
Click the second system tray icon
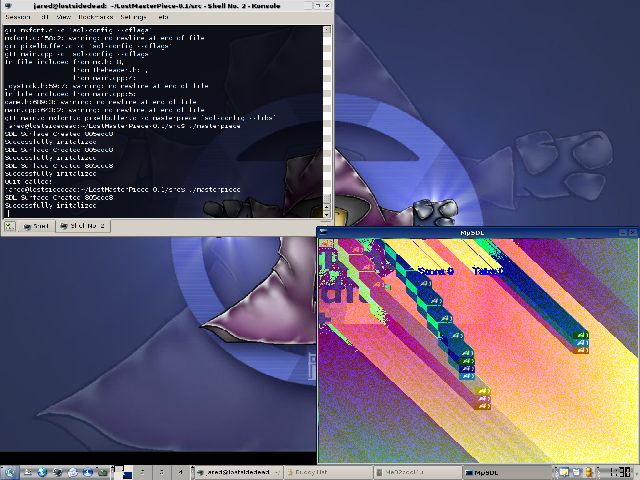click(576, 472)
